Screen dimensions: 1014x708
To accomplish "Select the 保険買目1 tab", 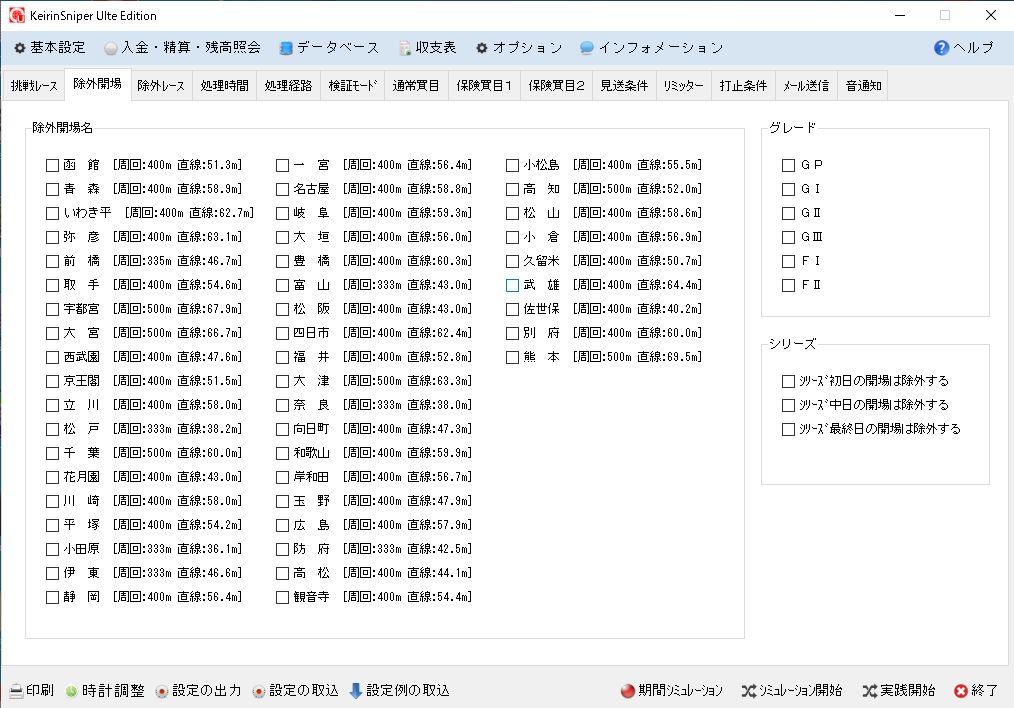I will (484, 85).
